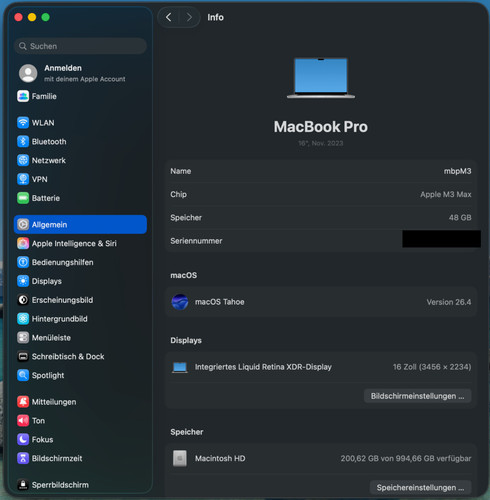Click the Apple Account avatar icon
This screenshot has width=490, height=500.
point(28,73)
